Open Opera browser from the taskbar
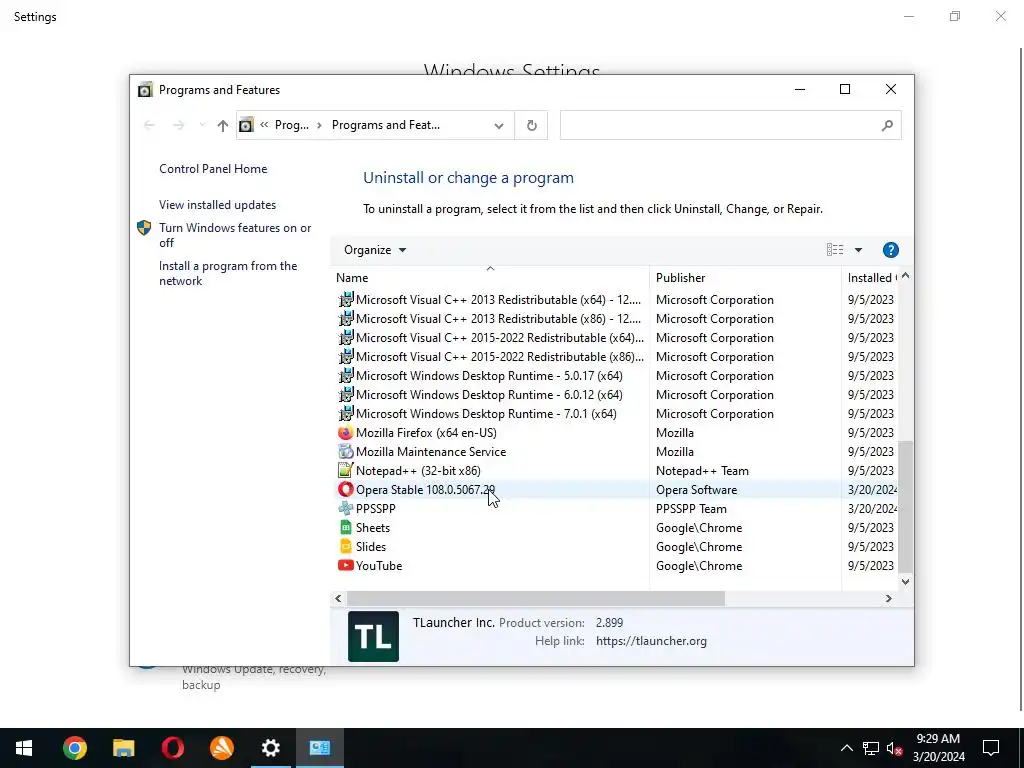 (x=172, y=748)
